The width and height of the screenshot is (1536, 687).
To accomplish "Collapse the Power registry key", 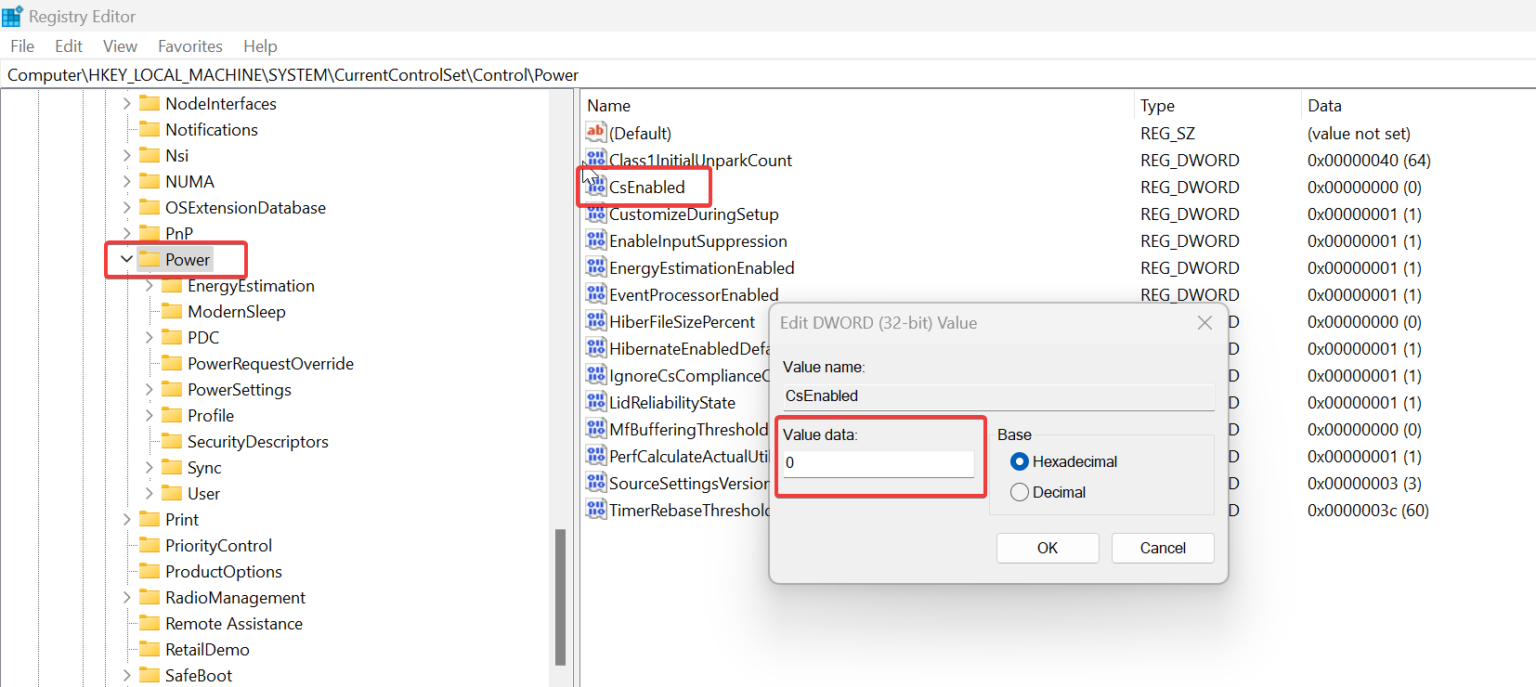I will click(126, 258).
